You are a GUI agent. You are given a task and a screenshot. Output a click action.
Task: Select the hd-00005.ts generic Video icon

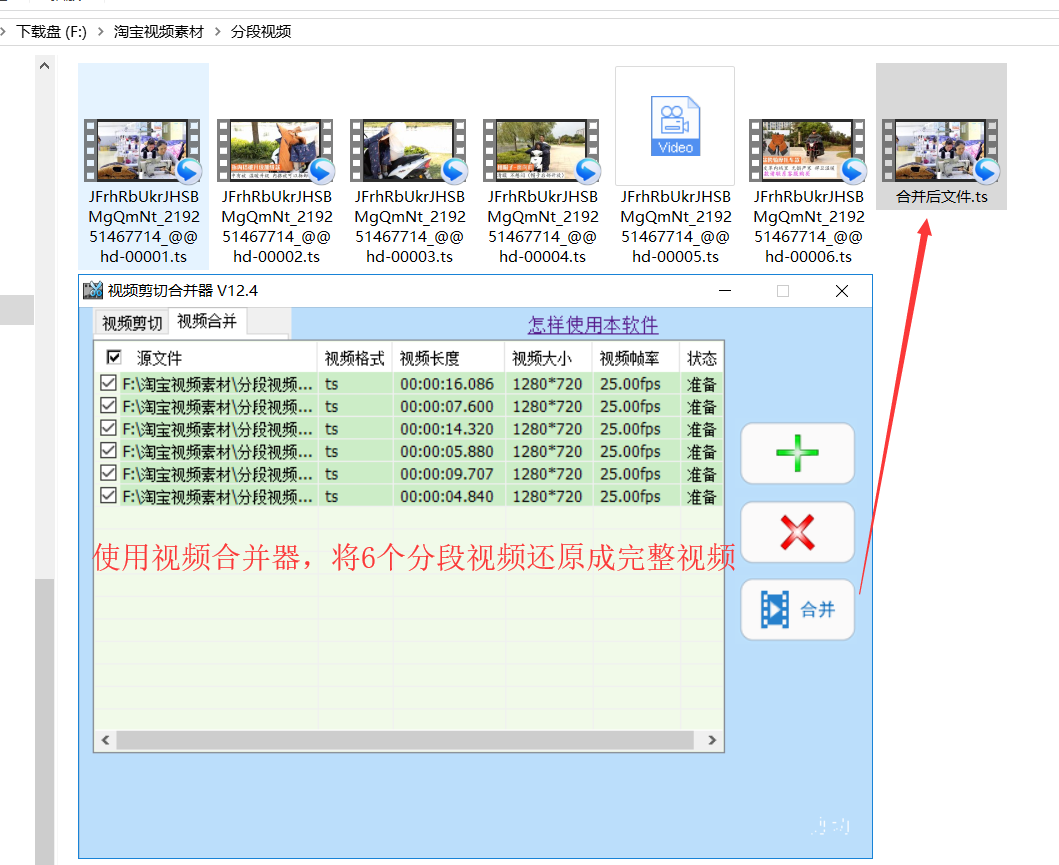pyautogui.click(x=675, y=127)
